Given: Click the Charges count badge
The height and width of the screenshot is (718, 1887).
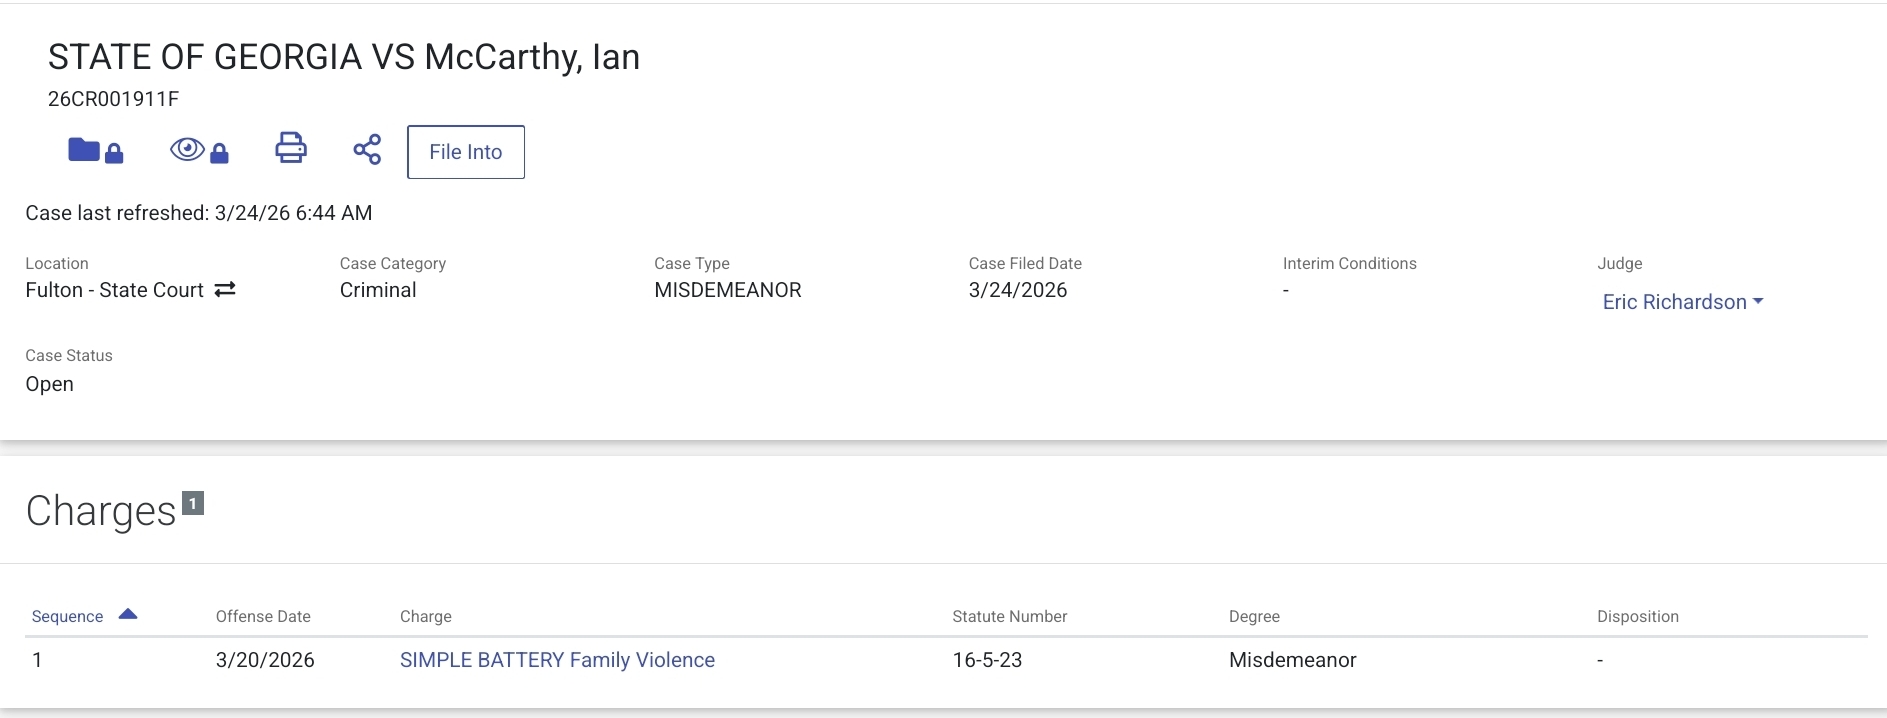Looking at the screenshot, I should (193, 503).
